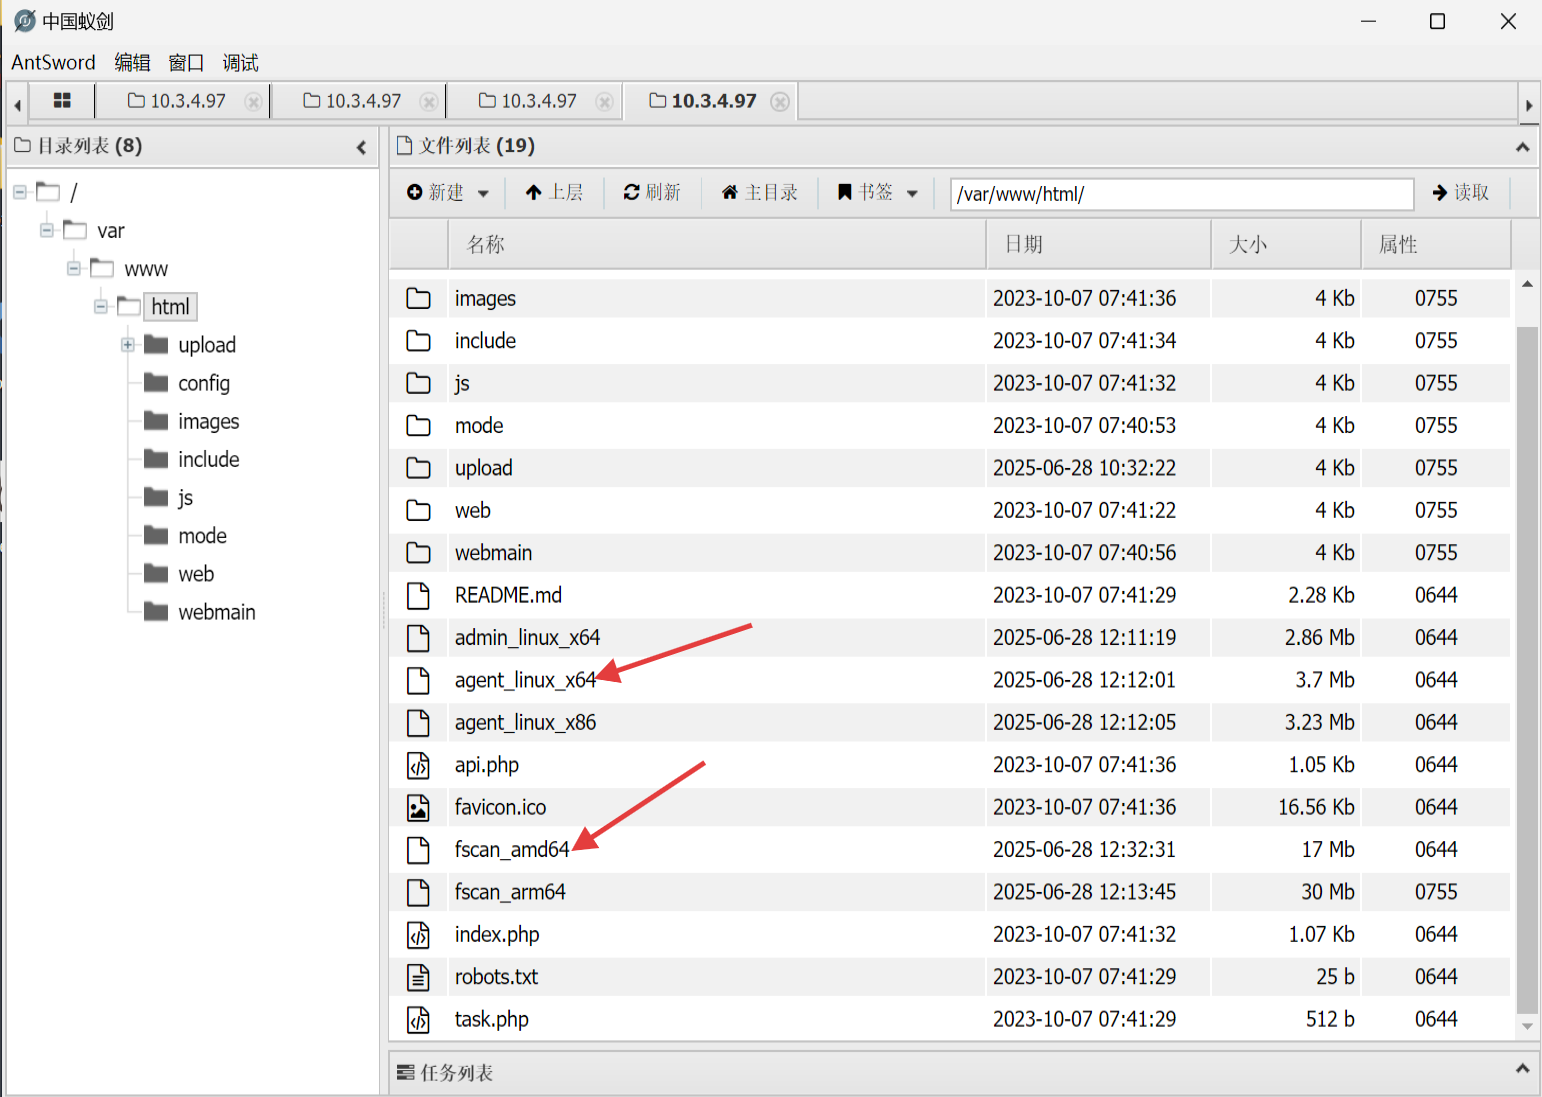
Task: Open the 编辑 menu
Action: click(x=132, y=63)
